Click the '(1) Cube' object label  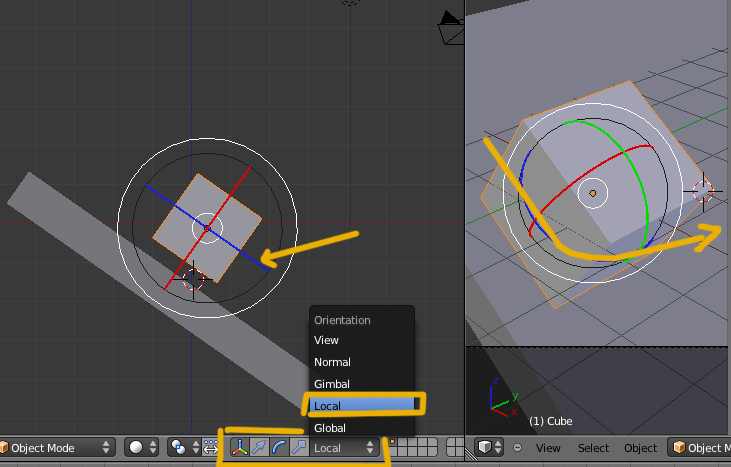point(551,421)
